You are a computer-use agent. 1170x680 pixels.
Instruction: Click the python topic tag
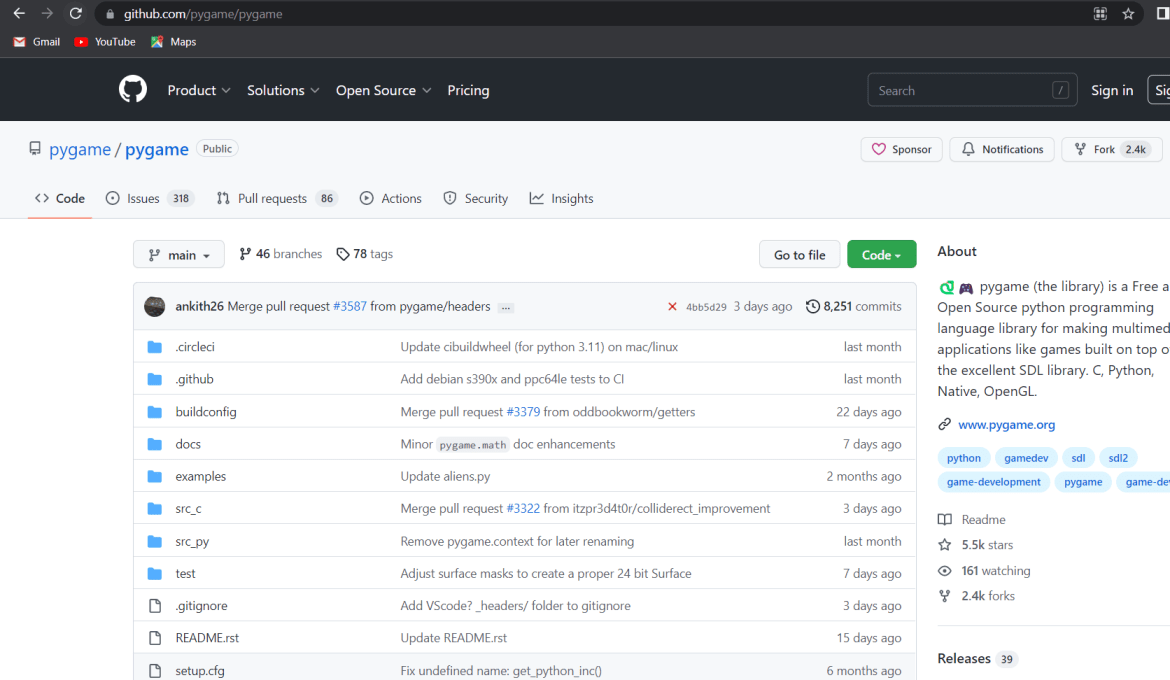[x=963, y=458]
